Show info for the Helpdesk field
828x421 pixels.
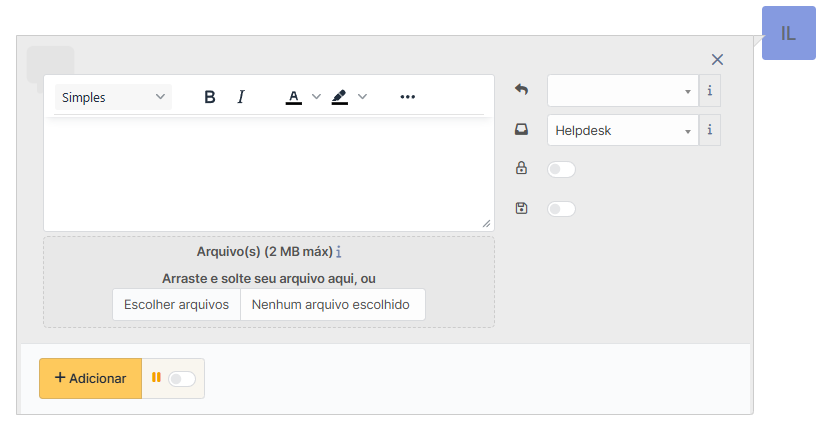click(710, 130)
